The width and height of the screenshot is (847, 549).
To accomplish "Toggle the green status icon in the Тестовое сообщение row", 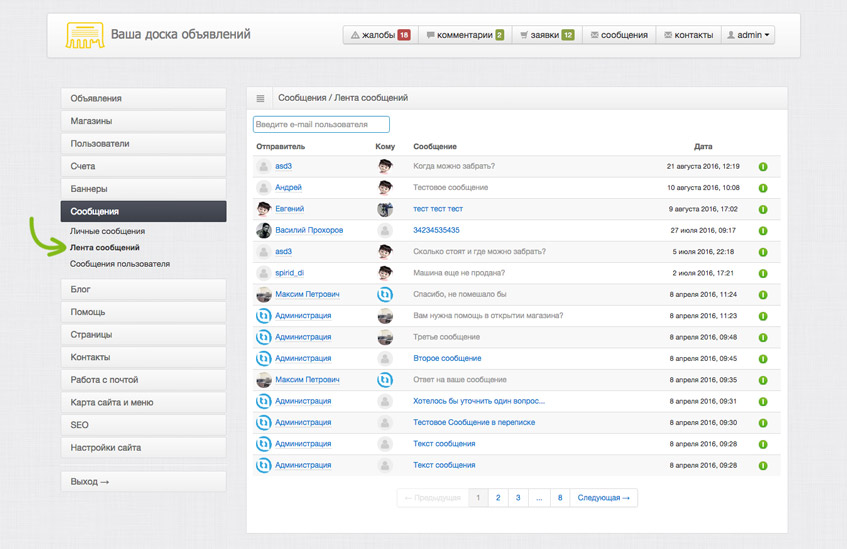I will (763, 188).
